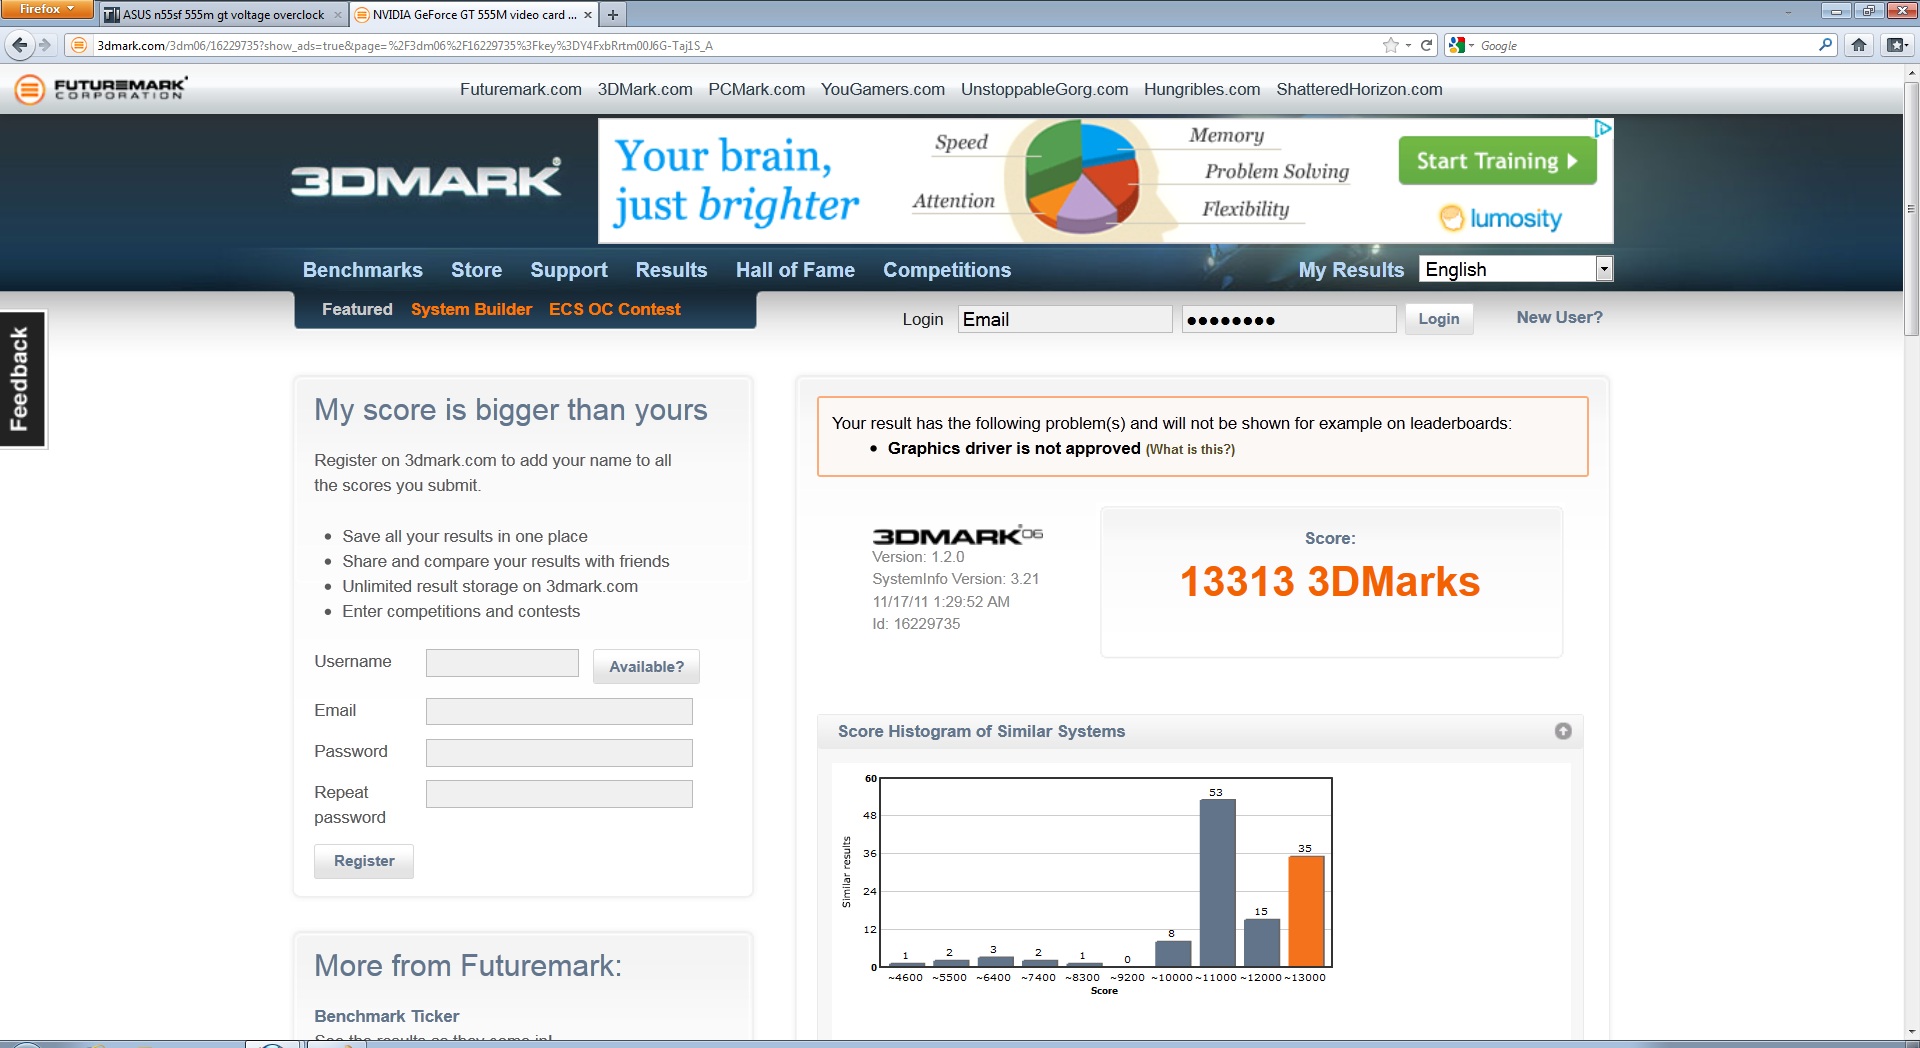The width and height of the screenshot is (1920, 1048).
Task: Close the NVIDIA GeForce GT 555M tab
Action: (x=588, y=15)
